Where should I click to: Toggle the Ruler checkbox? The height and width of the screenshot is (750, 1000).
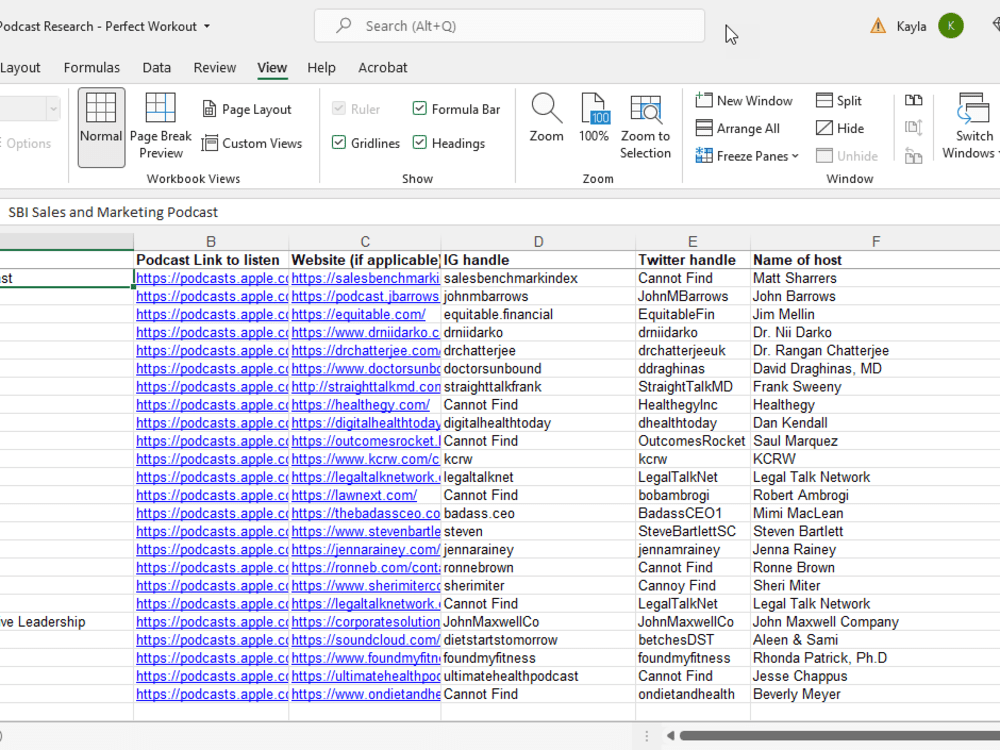pyautogui.click(x=339, y=108)
